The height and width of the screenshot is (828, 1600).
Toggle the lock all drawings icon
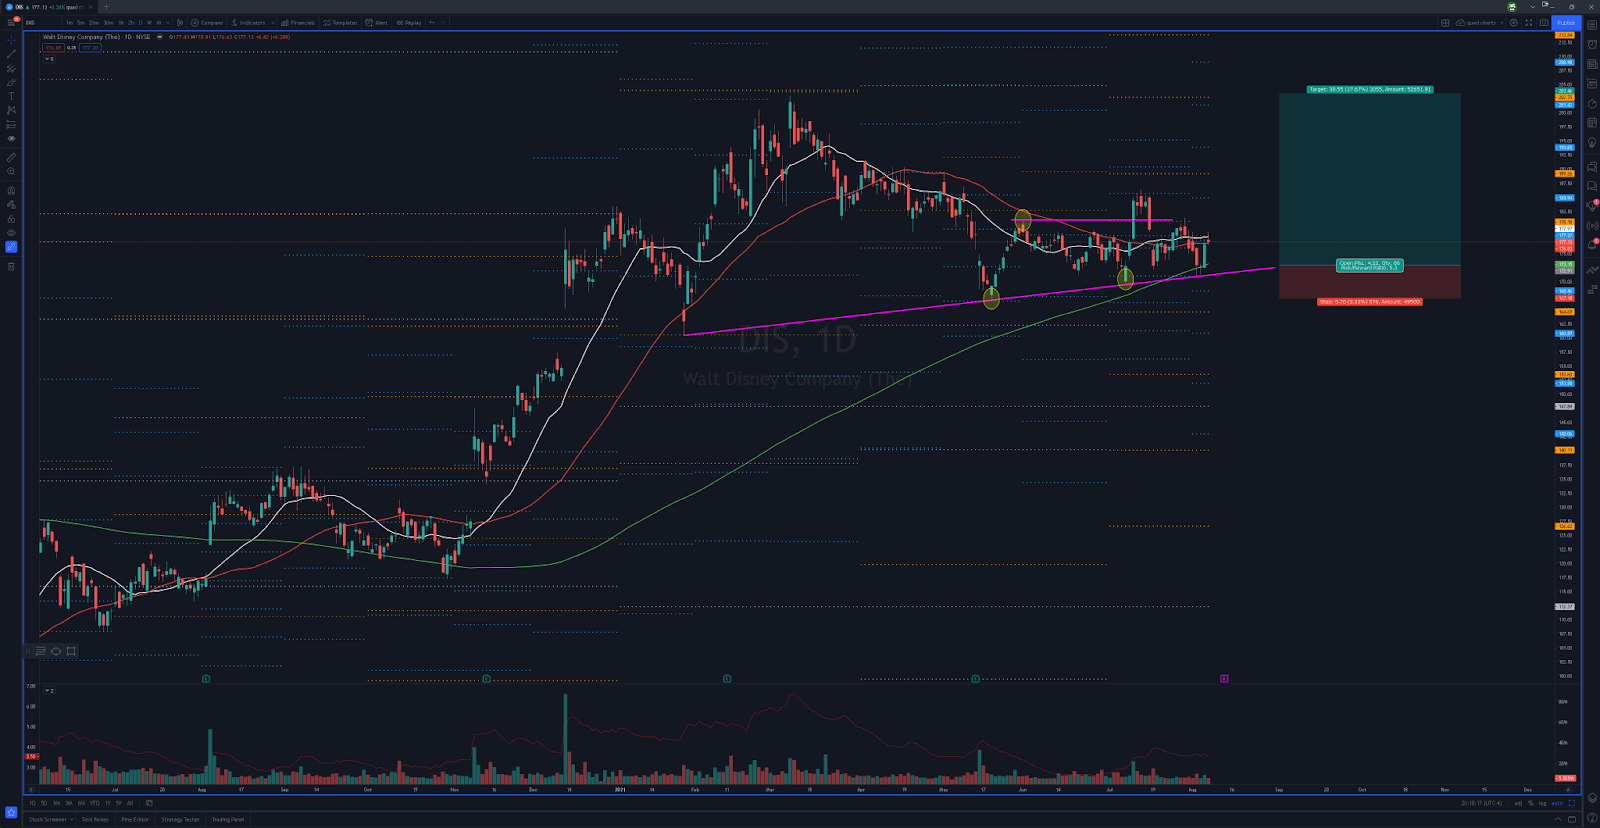11,219
